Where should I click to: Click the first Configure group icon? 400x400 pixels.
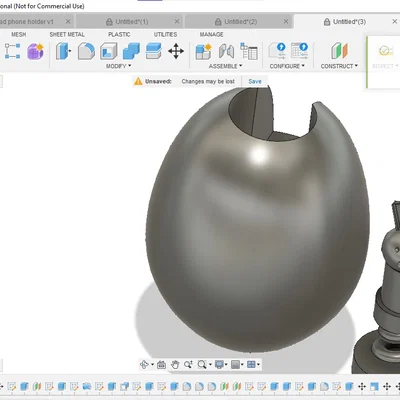tap(277, 51)
